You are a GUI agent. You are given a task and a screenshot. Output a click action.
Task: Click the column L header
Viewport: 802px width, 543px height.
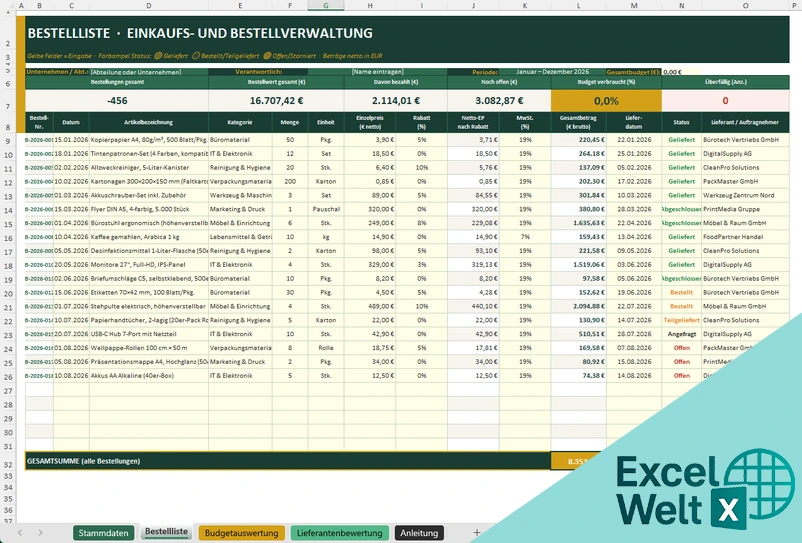coord(578,6)
